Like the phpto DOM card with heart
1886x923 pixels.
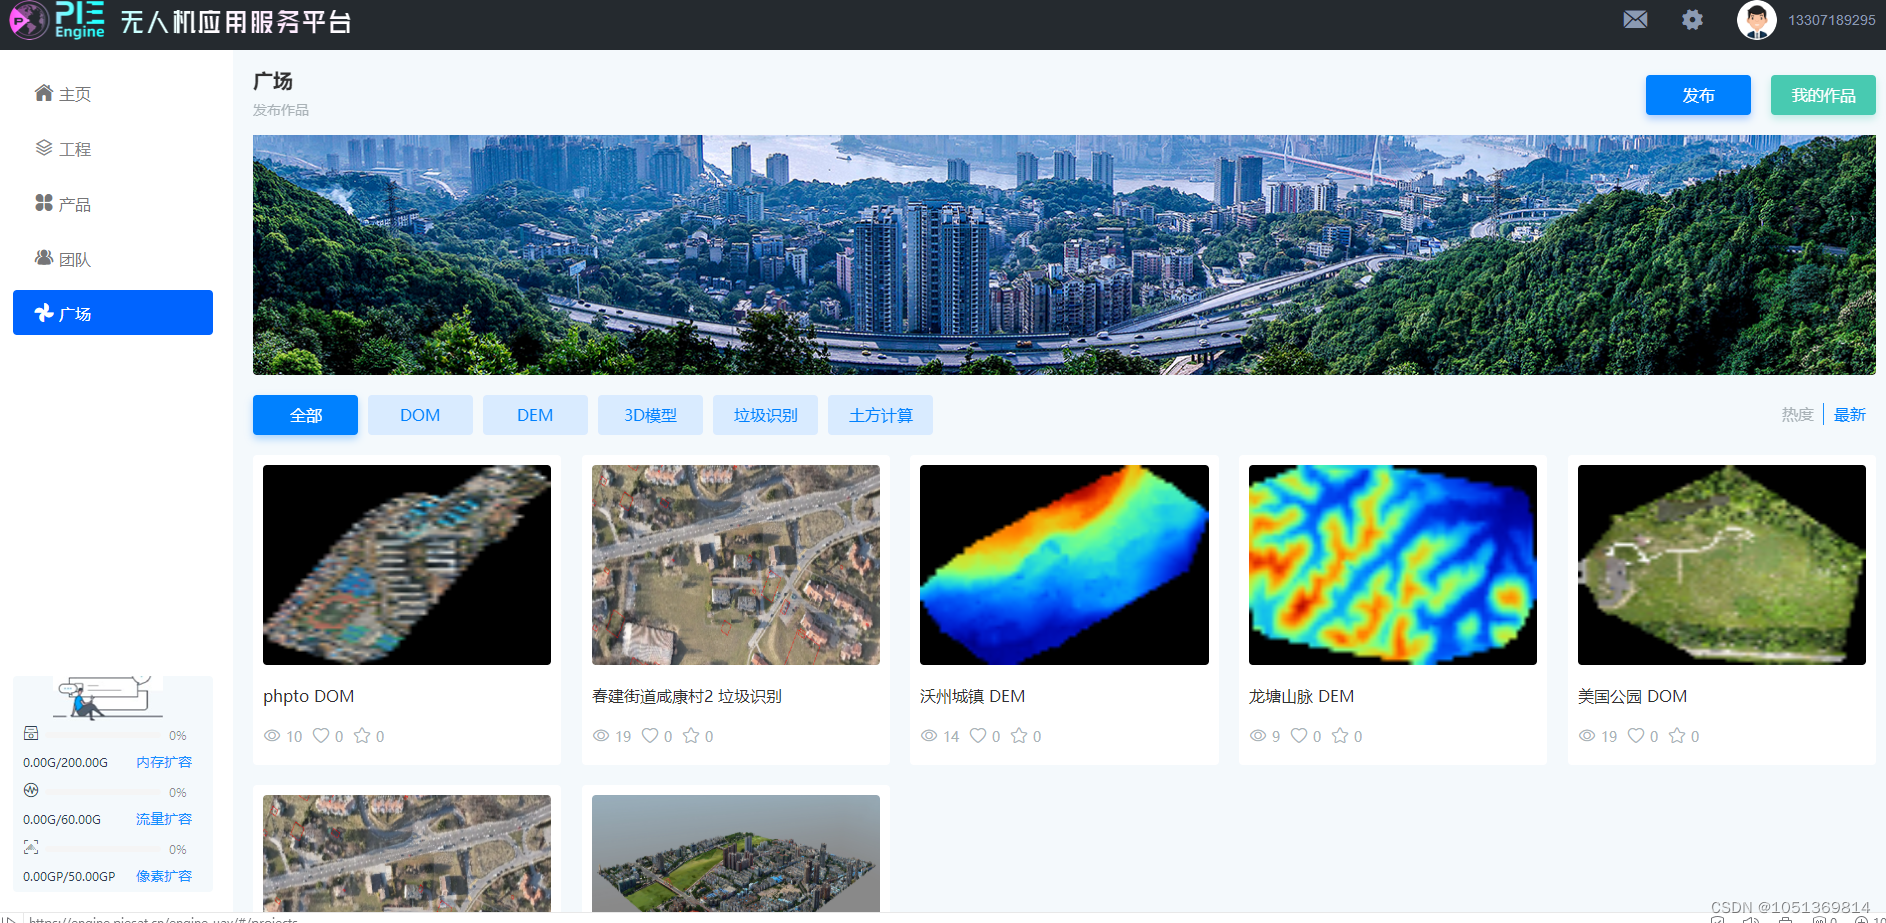tap(321, 735)
